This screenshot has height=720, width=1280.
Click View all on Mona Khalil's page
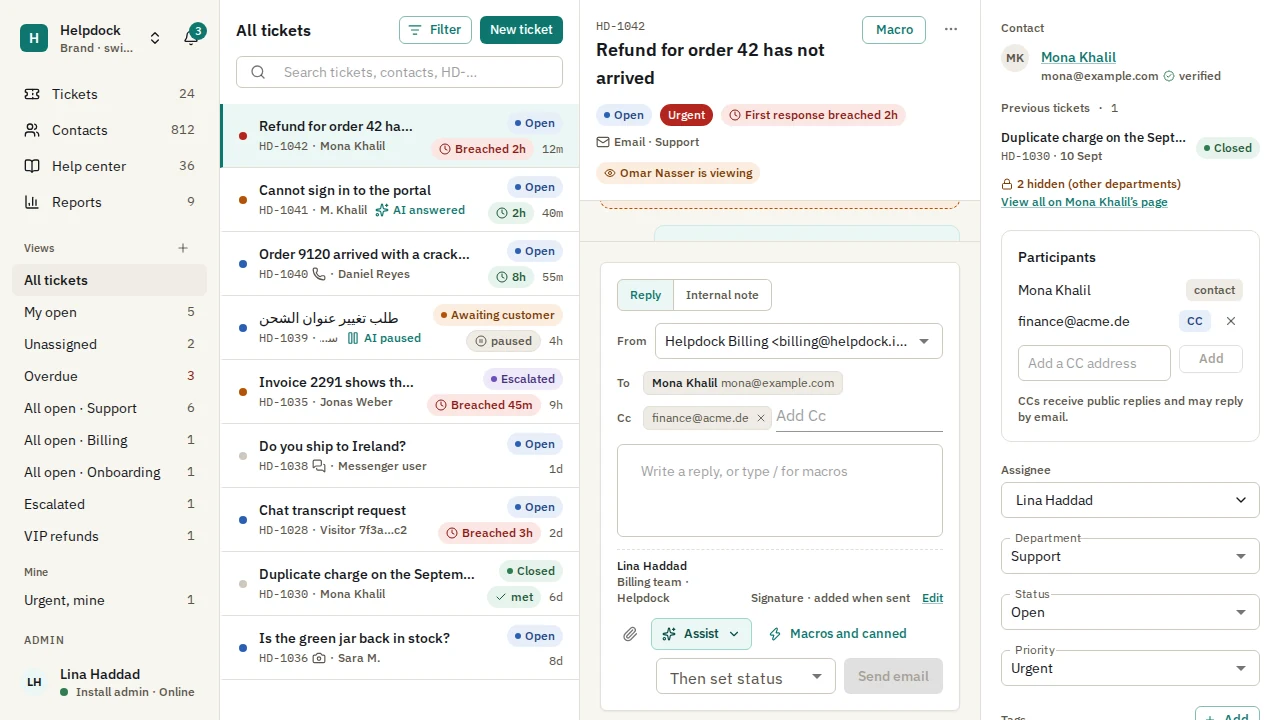[1084, 202]
